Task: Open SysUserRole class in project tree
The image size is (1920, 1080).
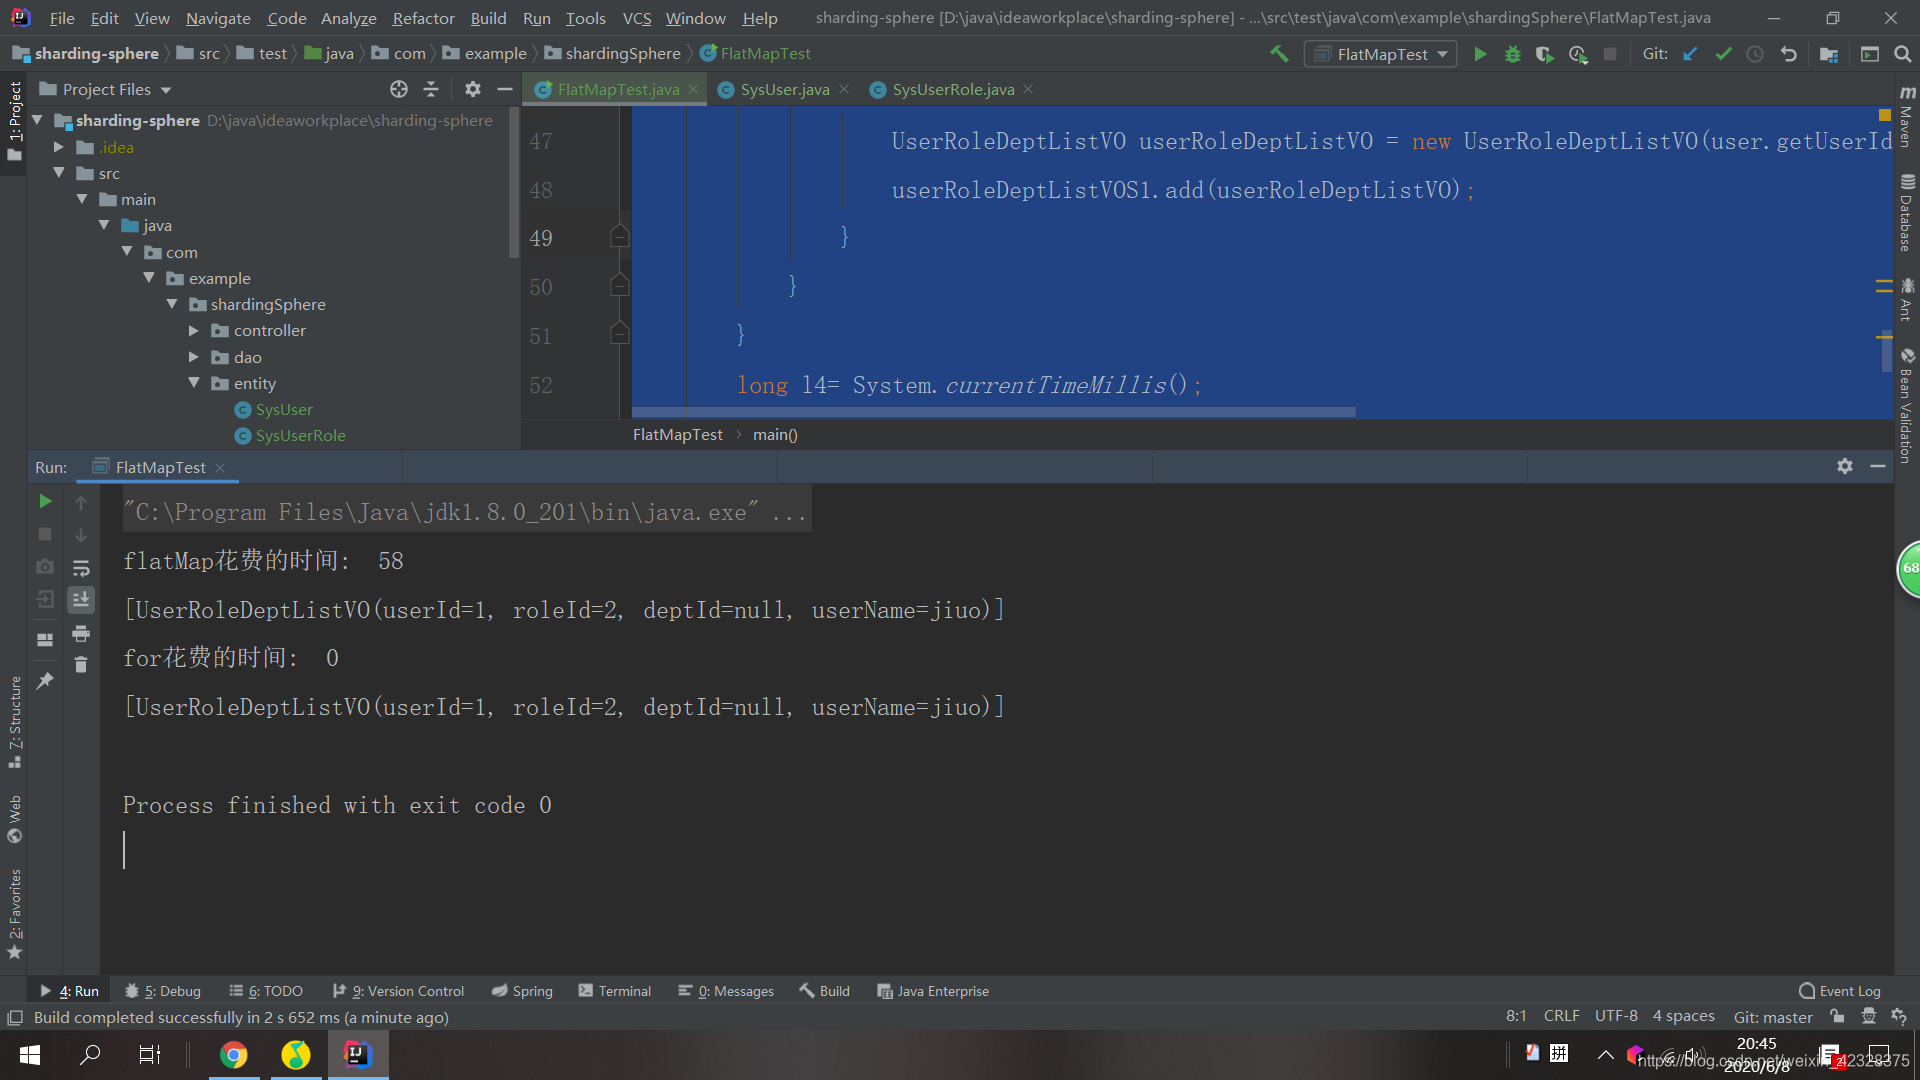Action: click(300, 435)
